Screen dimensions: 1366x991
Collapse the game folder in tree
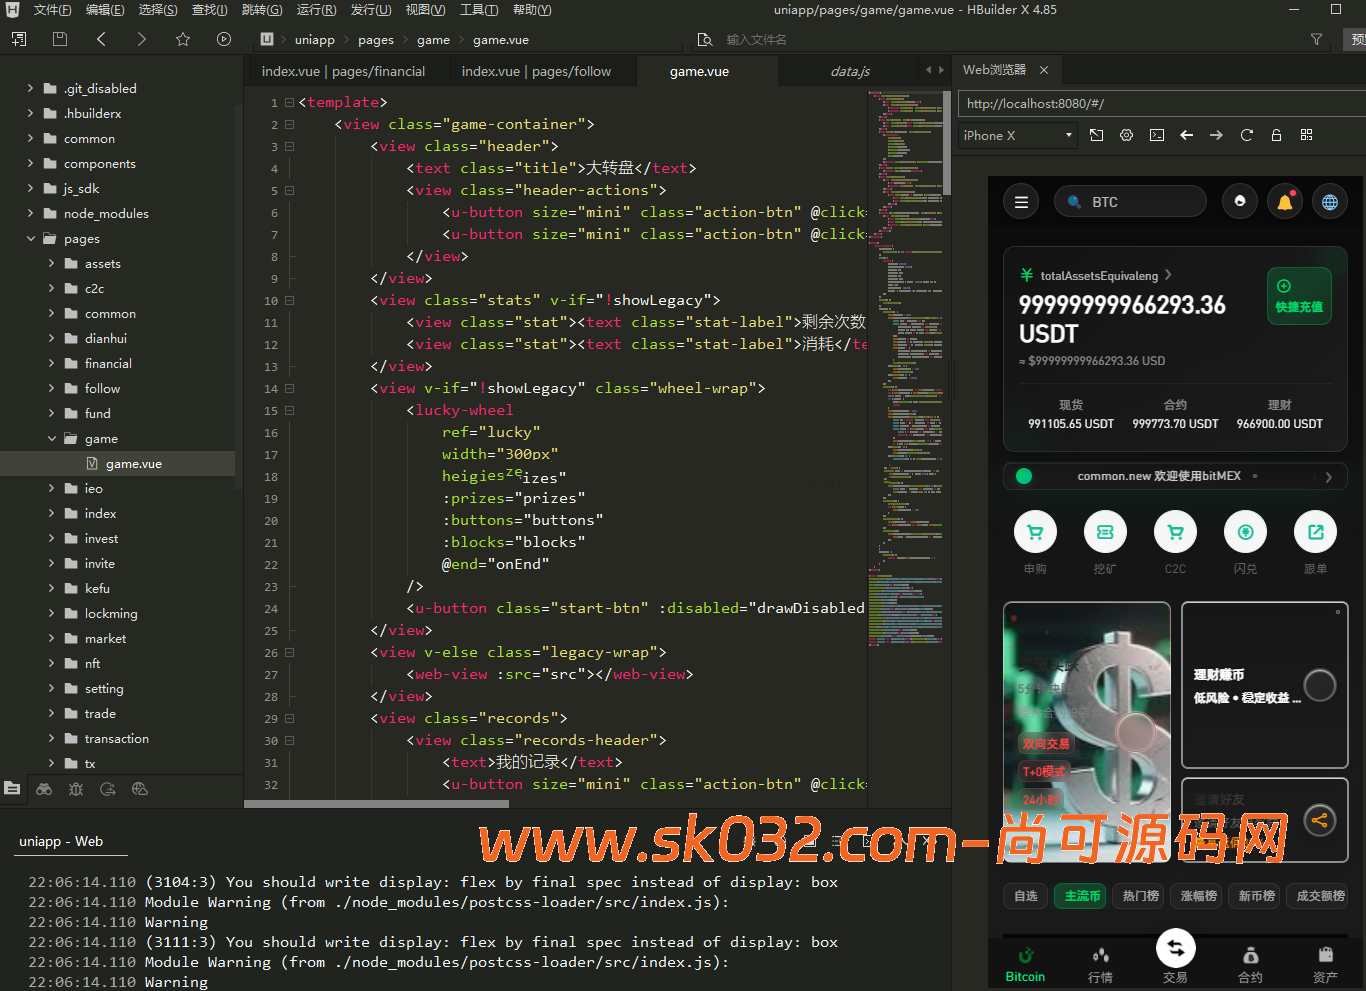(52, 438)
